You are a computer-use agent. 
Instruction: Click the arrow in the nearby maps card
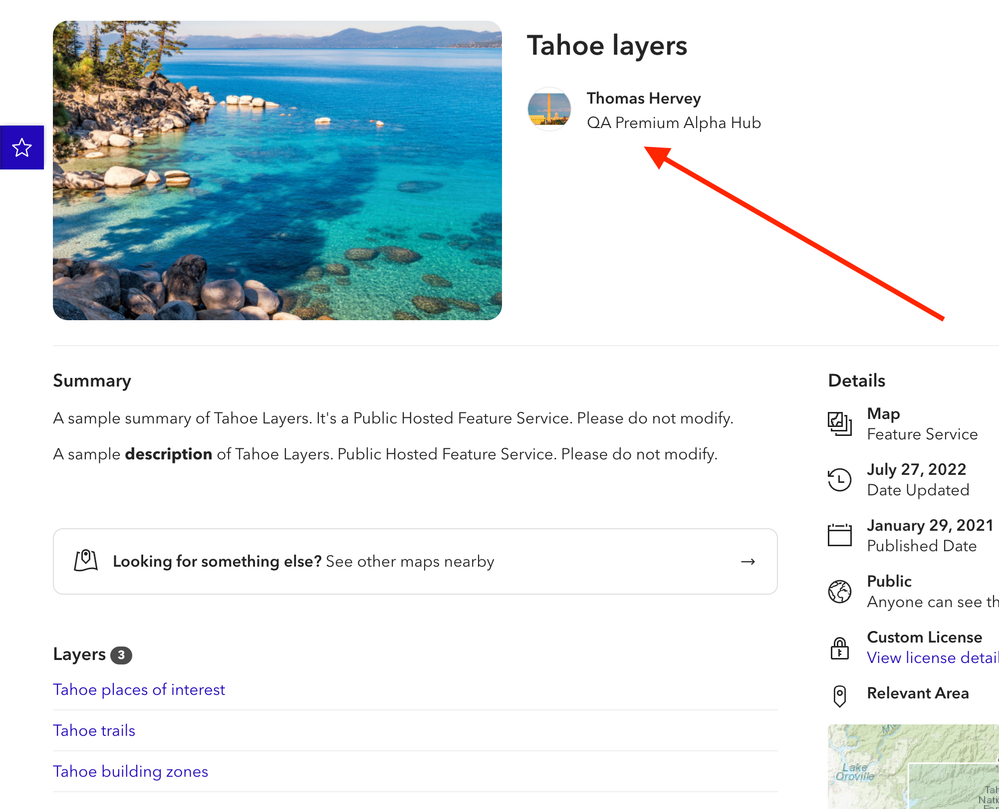click(748, 562)
